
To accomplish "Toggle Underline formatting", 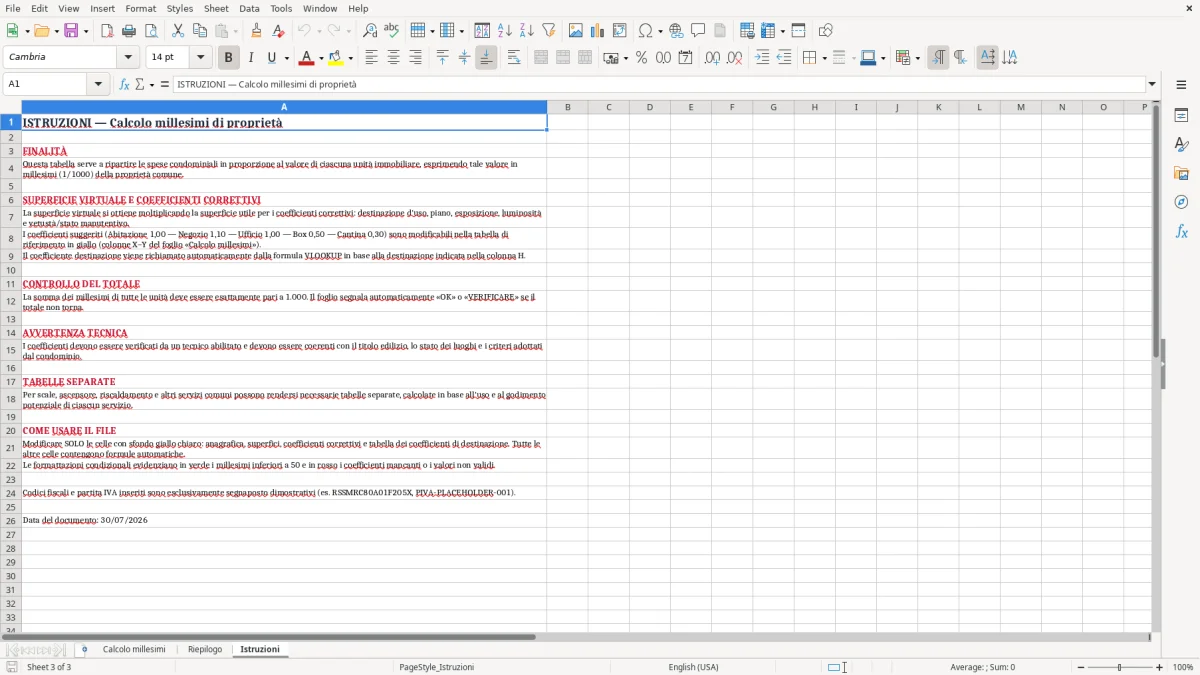I will click(271, 58).
